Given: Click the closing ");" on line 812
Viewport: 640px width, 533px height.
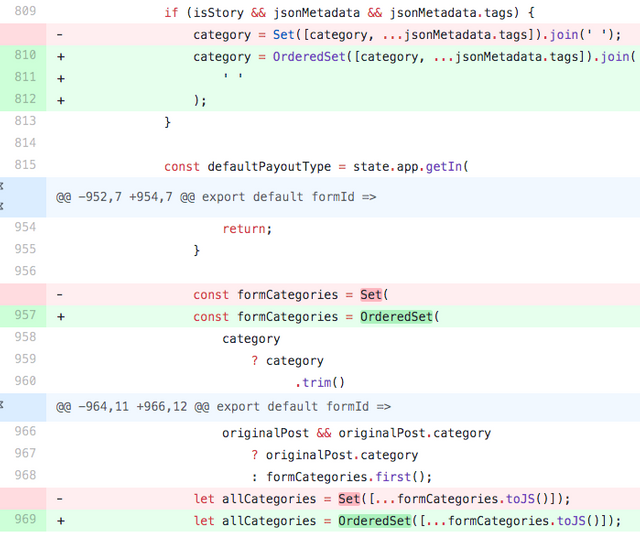Looking at the screenshot, I should [200, 101].
